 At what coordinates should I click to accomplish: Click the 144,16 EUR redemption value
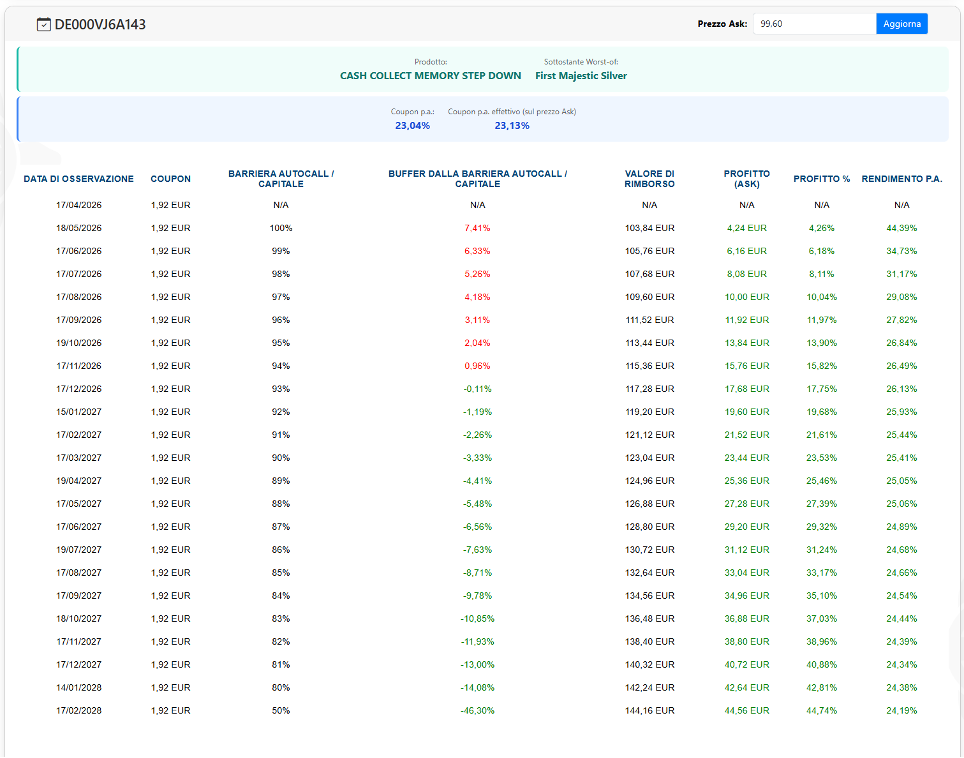click(x=649, y=710)
